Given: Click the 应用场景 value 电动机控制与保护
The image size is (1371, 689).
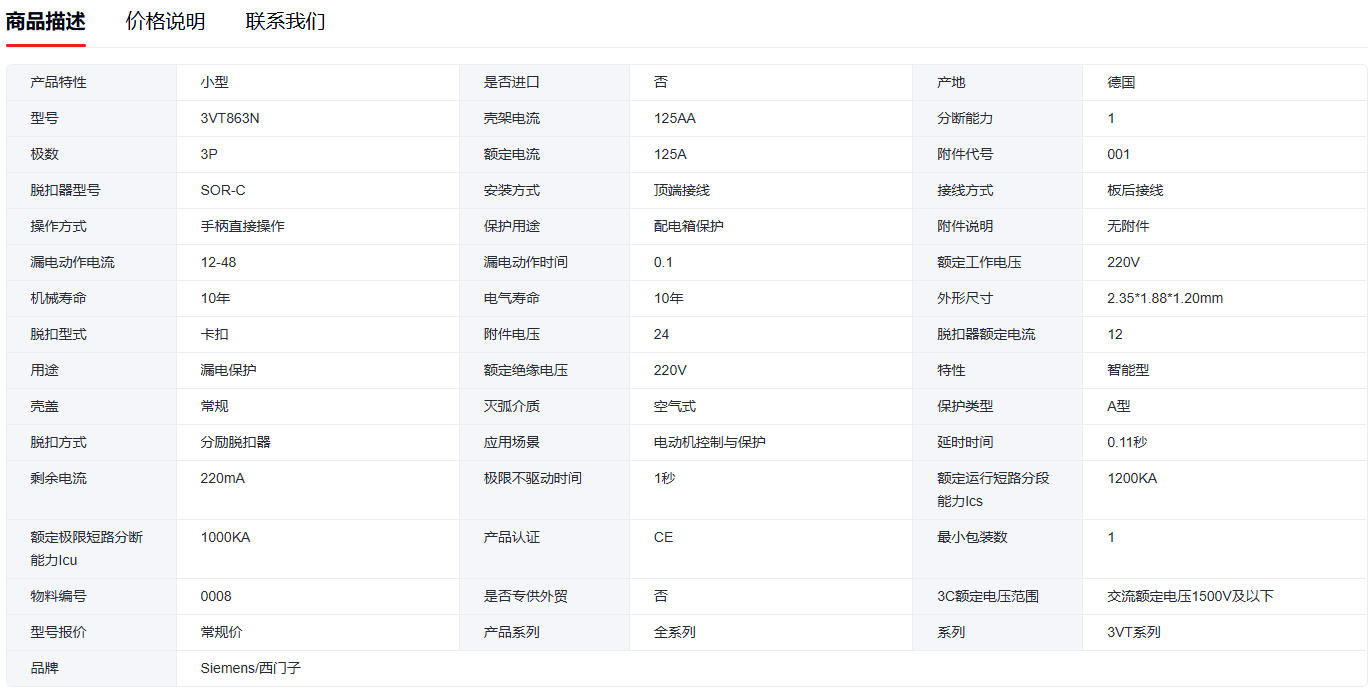Looking at the screenshot, I should [710, 442].
